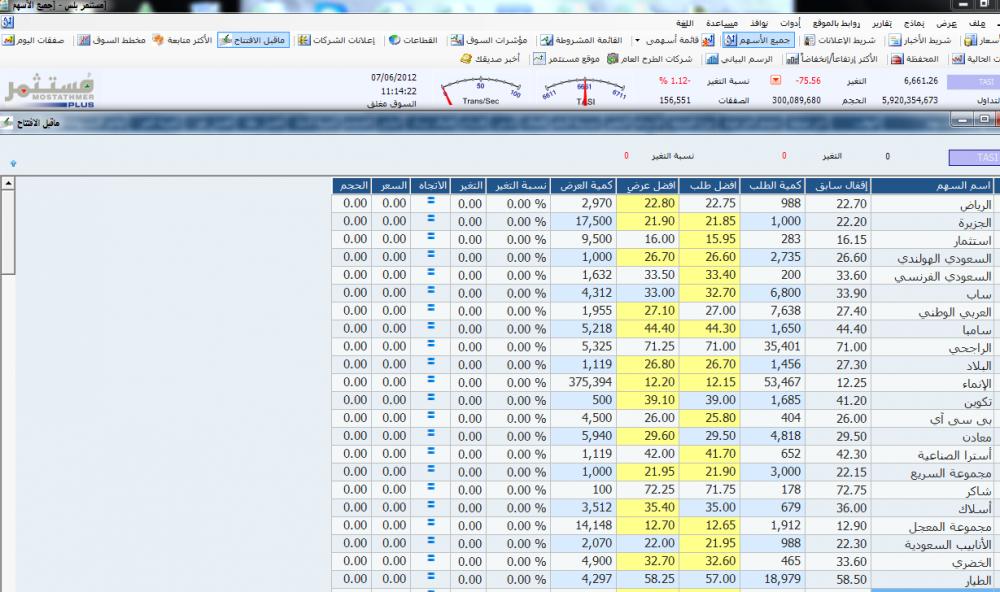Open the red arrow dropdown beside -75.56
The width and height of the screenshot is (1000, 592).
coord(776,80)
